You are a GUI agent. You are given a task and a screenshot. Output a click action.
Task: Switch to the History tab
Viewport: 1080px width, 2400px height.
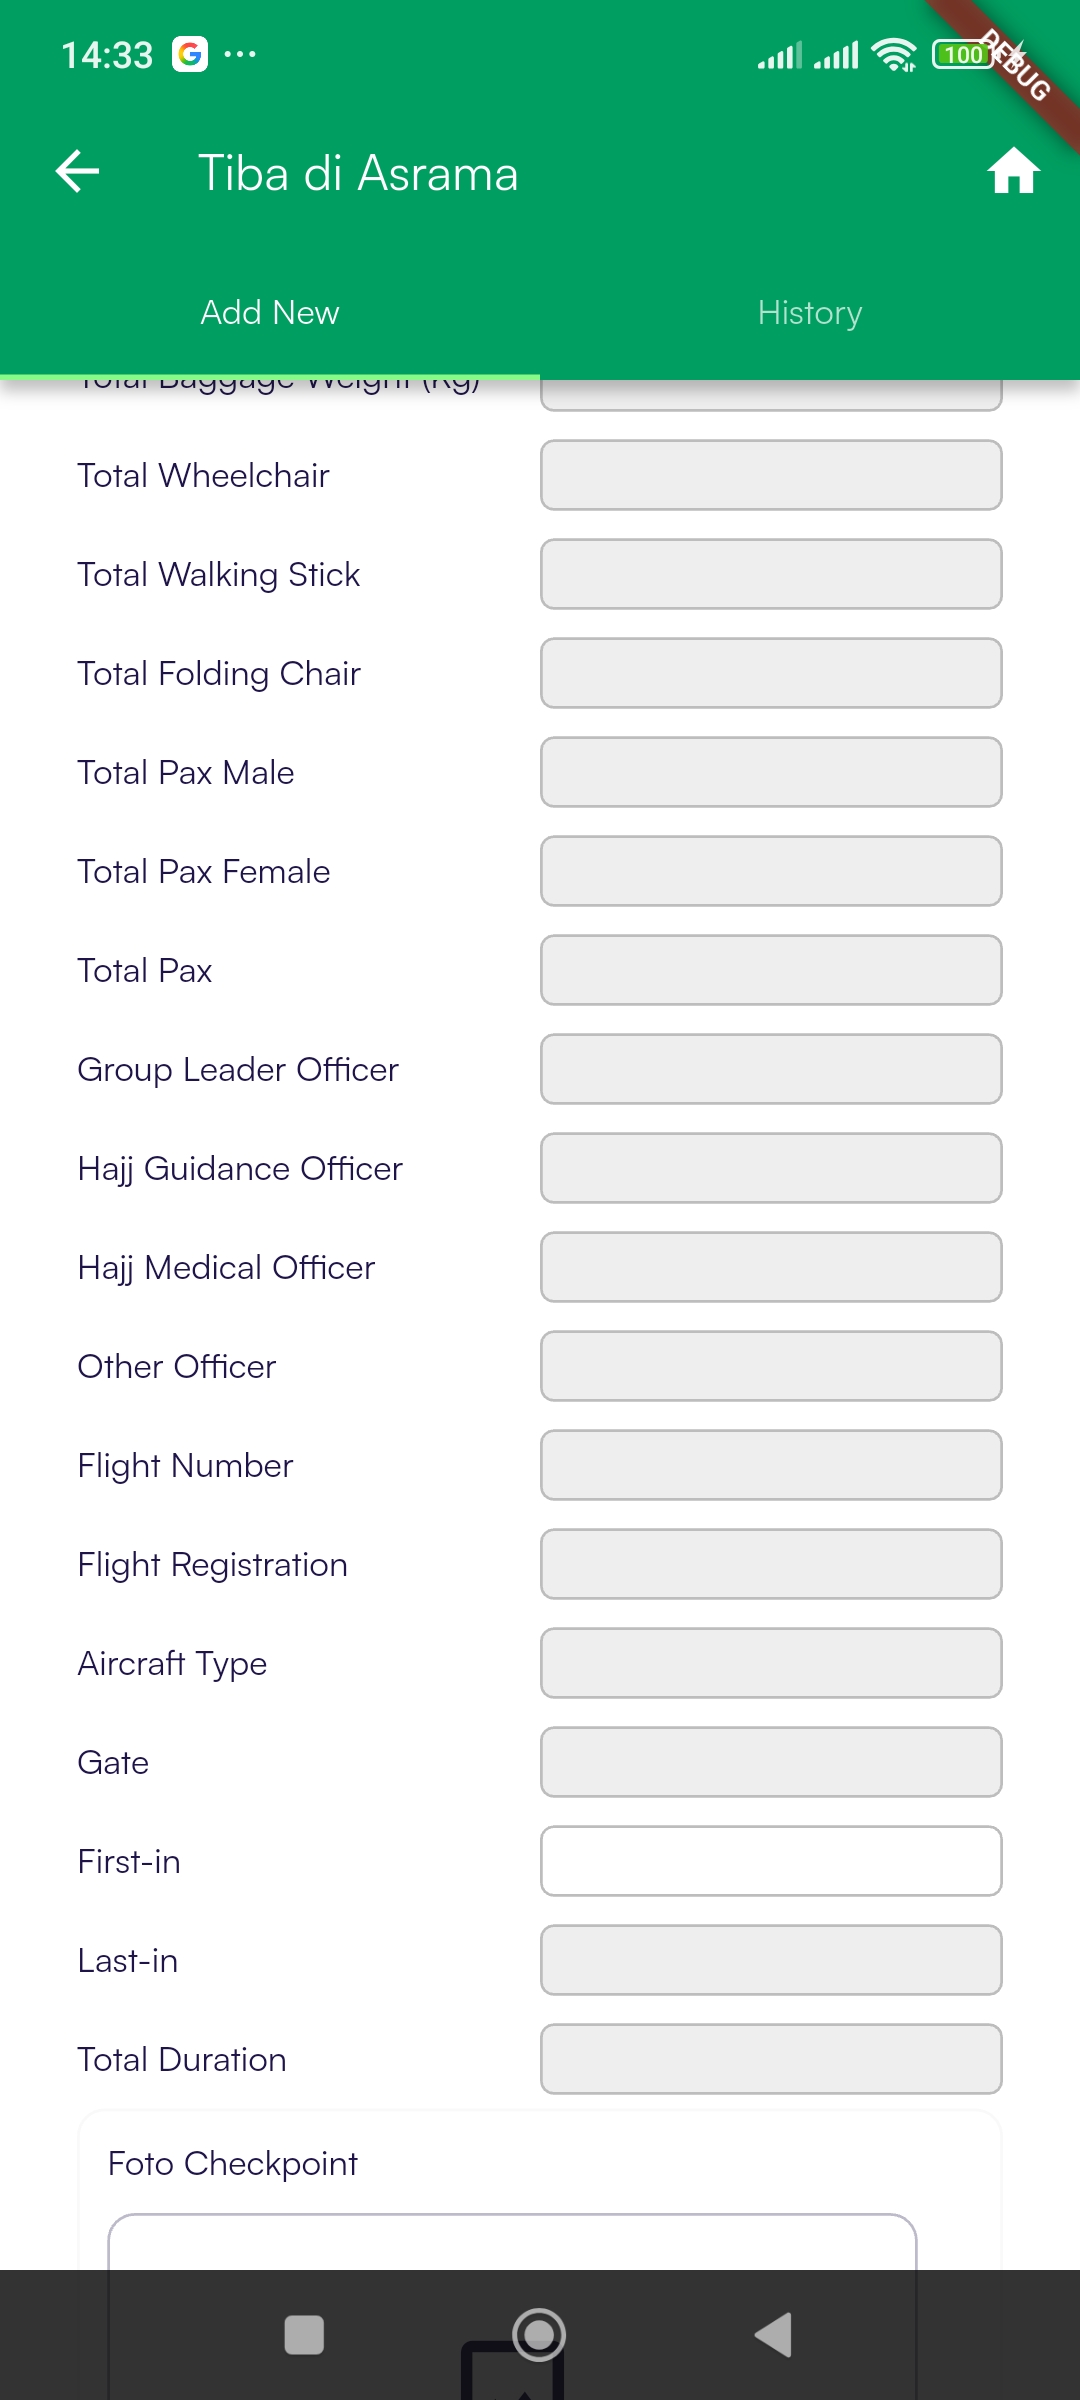810,313
